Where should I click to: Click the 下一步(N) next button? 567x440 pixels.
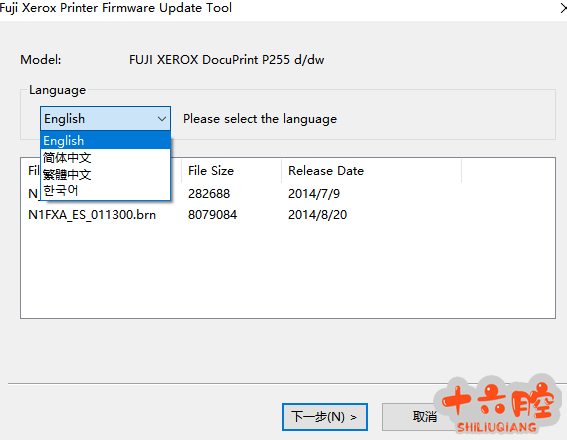tap(325, 417)
